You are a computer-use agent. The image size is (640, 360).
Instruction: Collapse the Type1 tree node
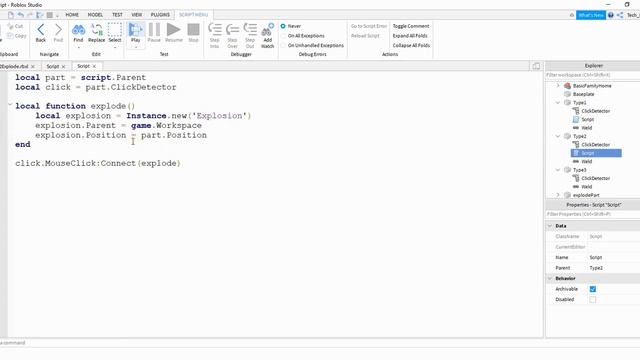(x=558, y=102)
